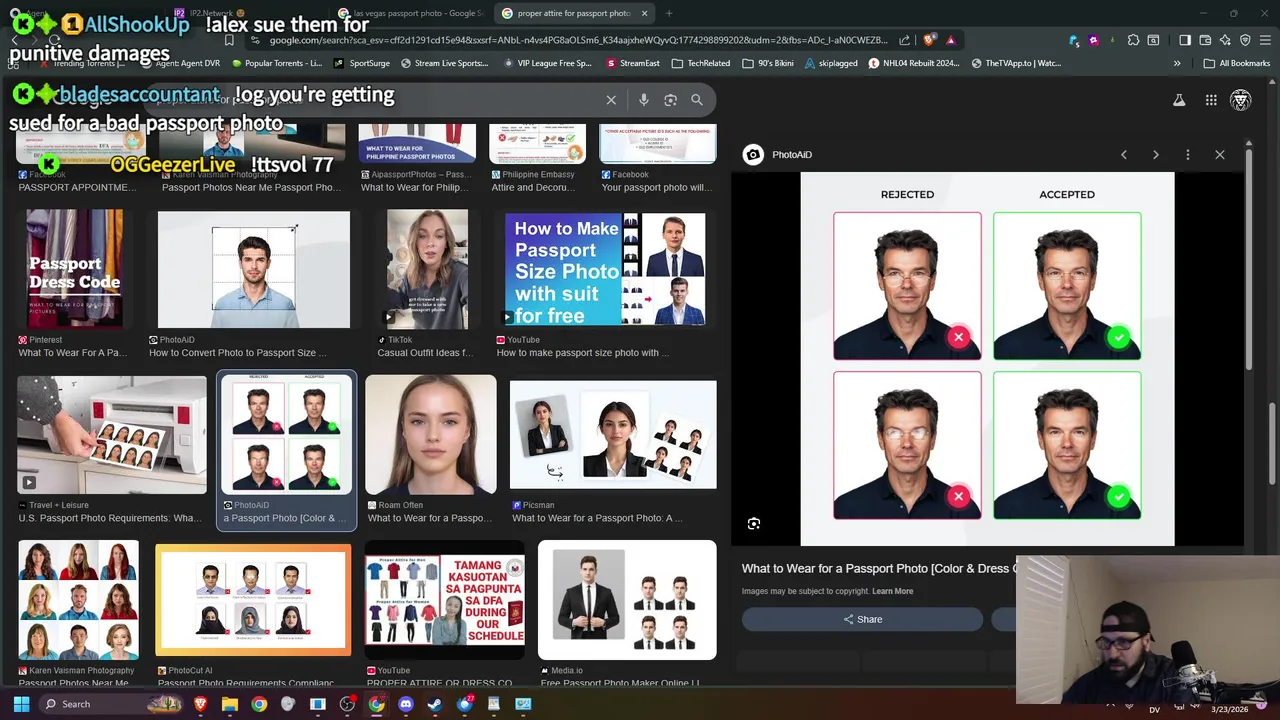The height and width of the screenshot is (720, 1280).
Task: Open the Google account avatar
Action: (1241, 100)
